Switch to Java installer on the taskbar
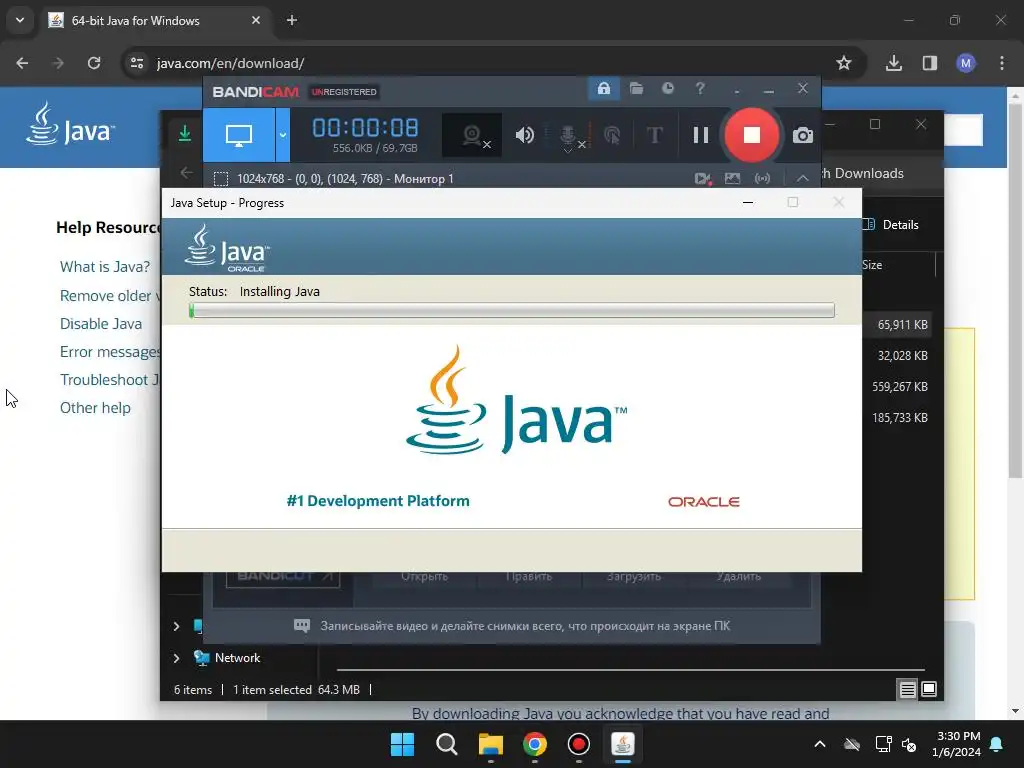This screenshot has width=1024, height=768. click(x=623, y=744)
